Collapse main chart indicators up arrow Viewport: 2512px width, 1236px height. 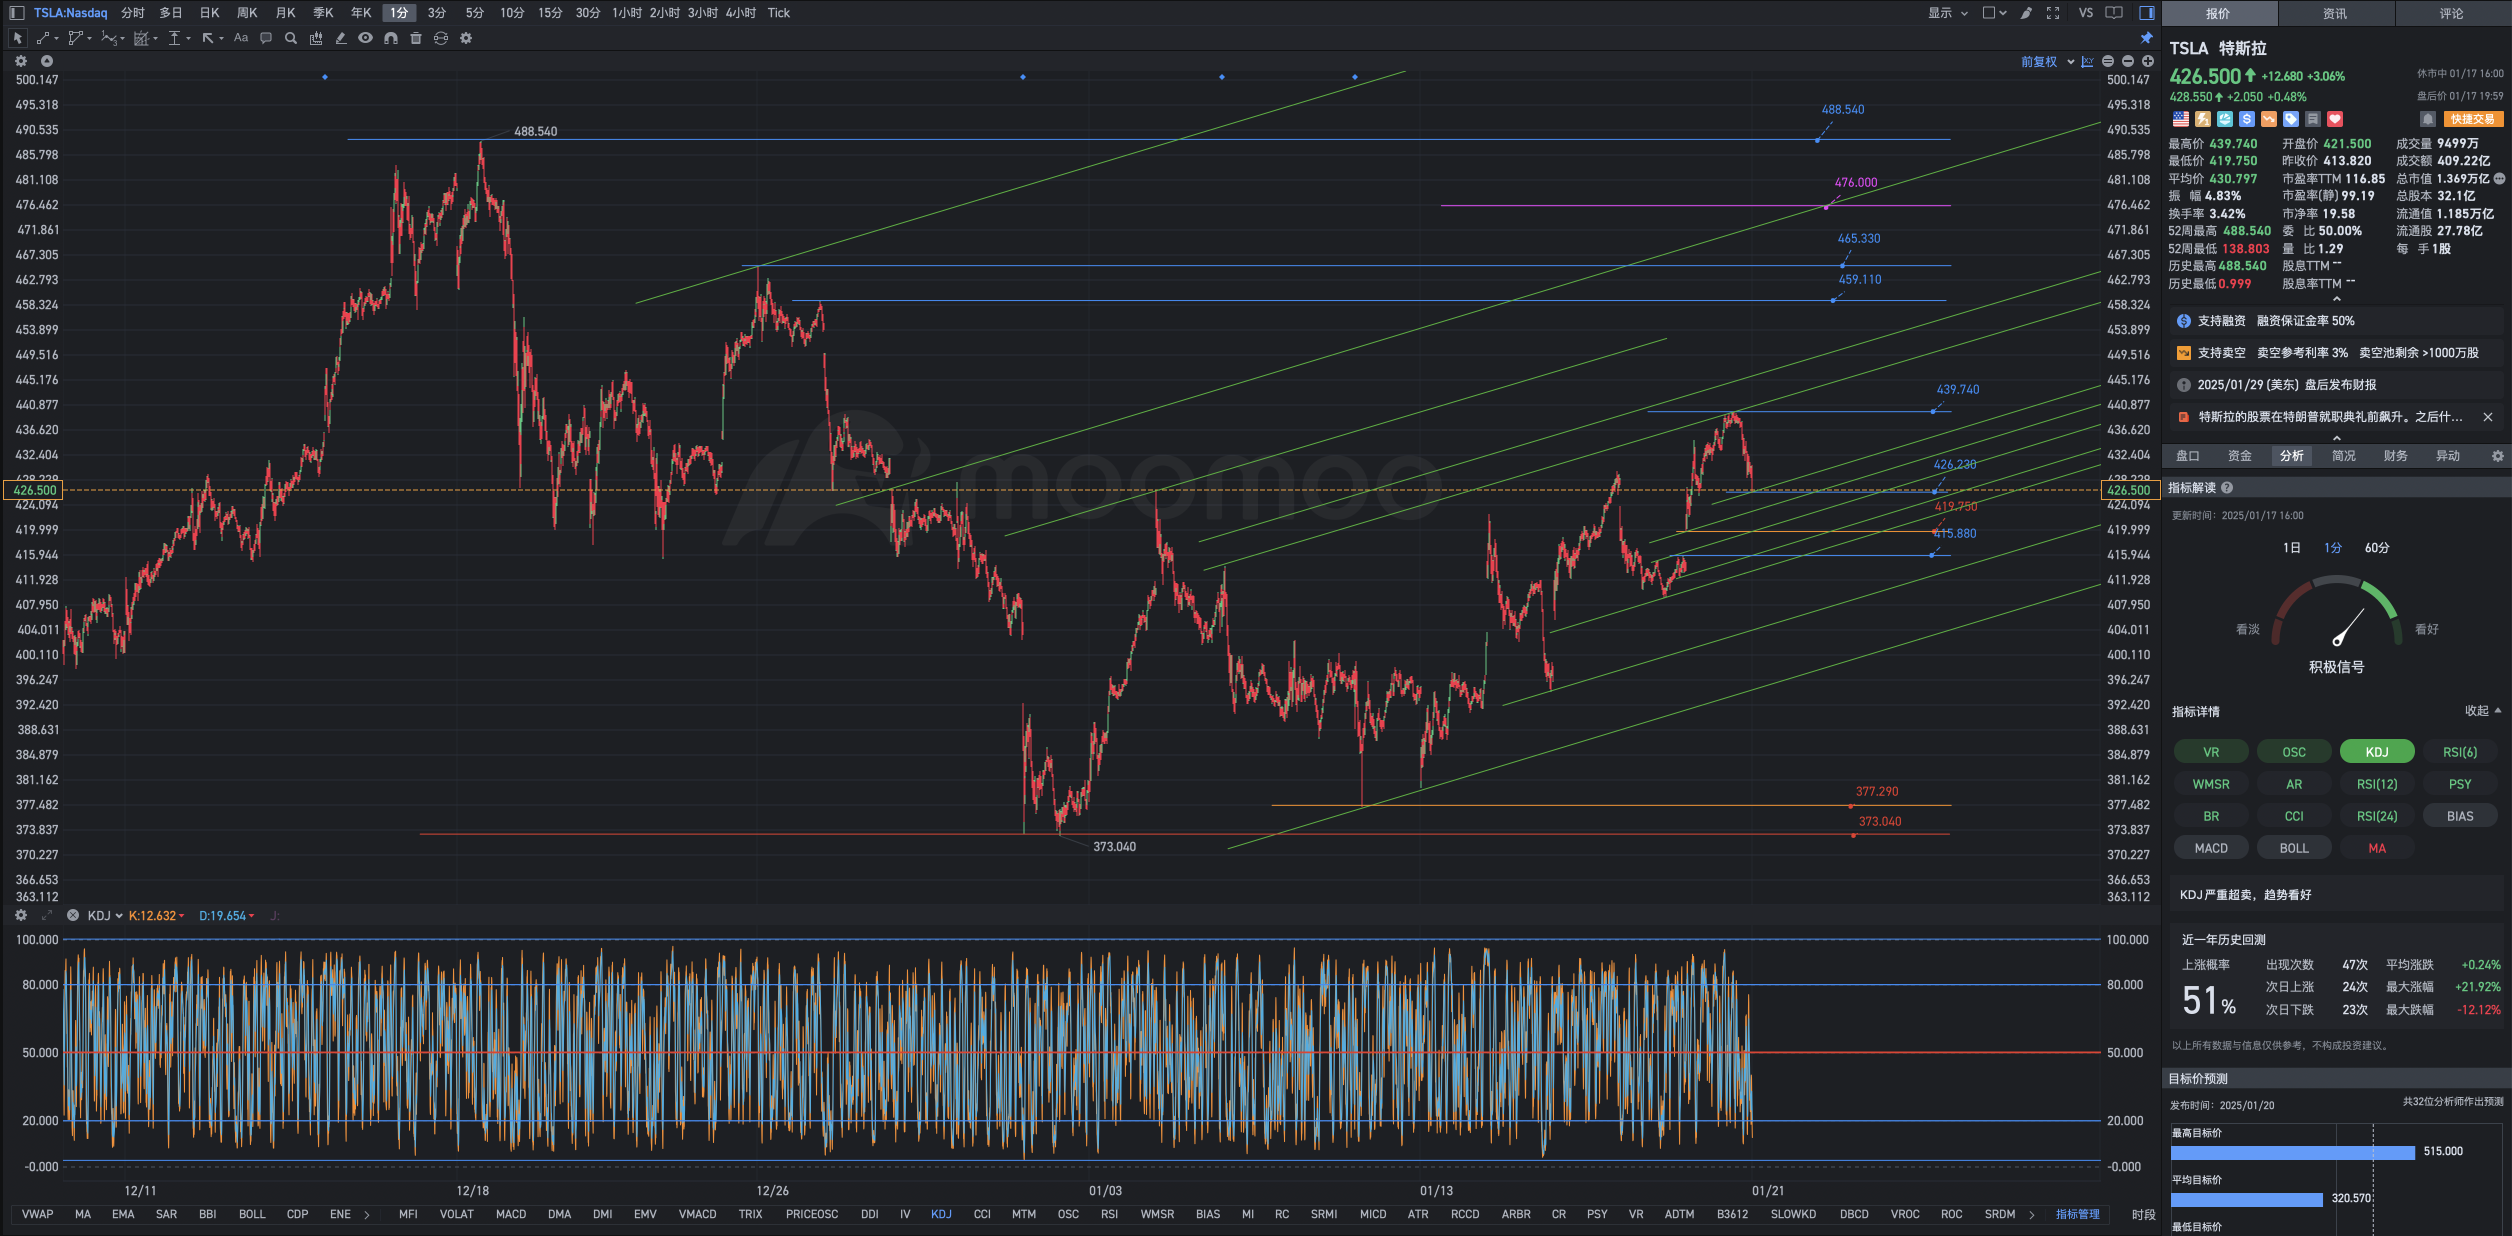pyautogui.click(x=46, y=61)
